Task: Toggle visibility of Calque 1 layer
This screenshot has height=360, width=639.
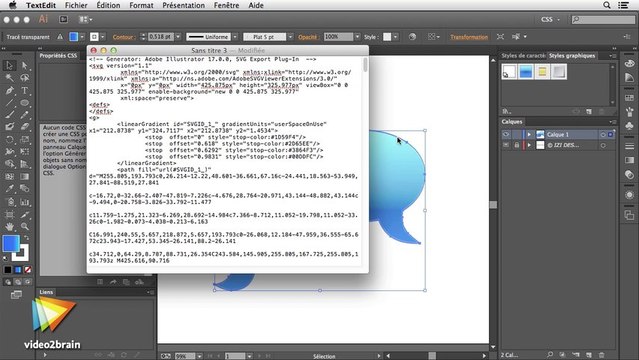Action: [506, 135]
